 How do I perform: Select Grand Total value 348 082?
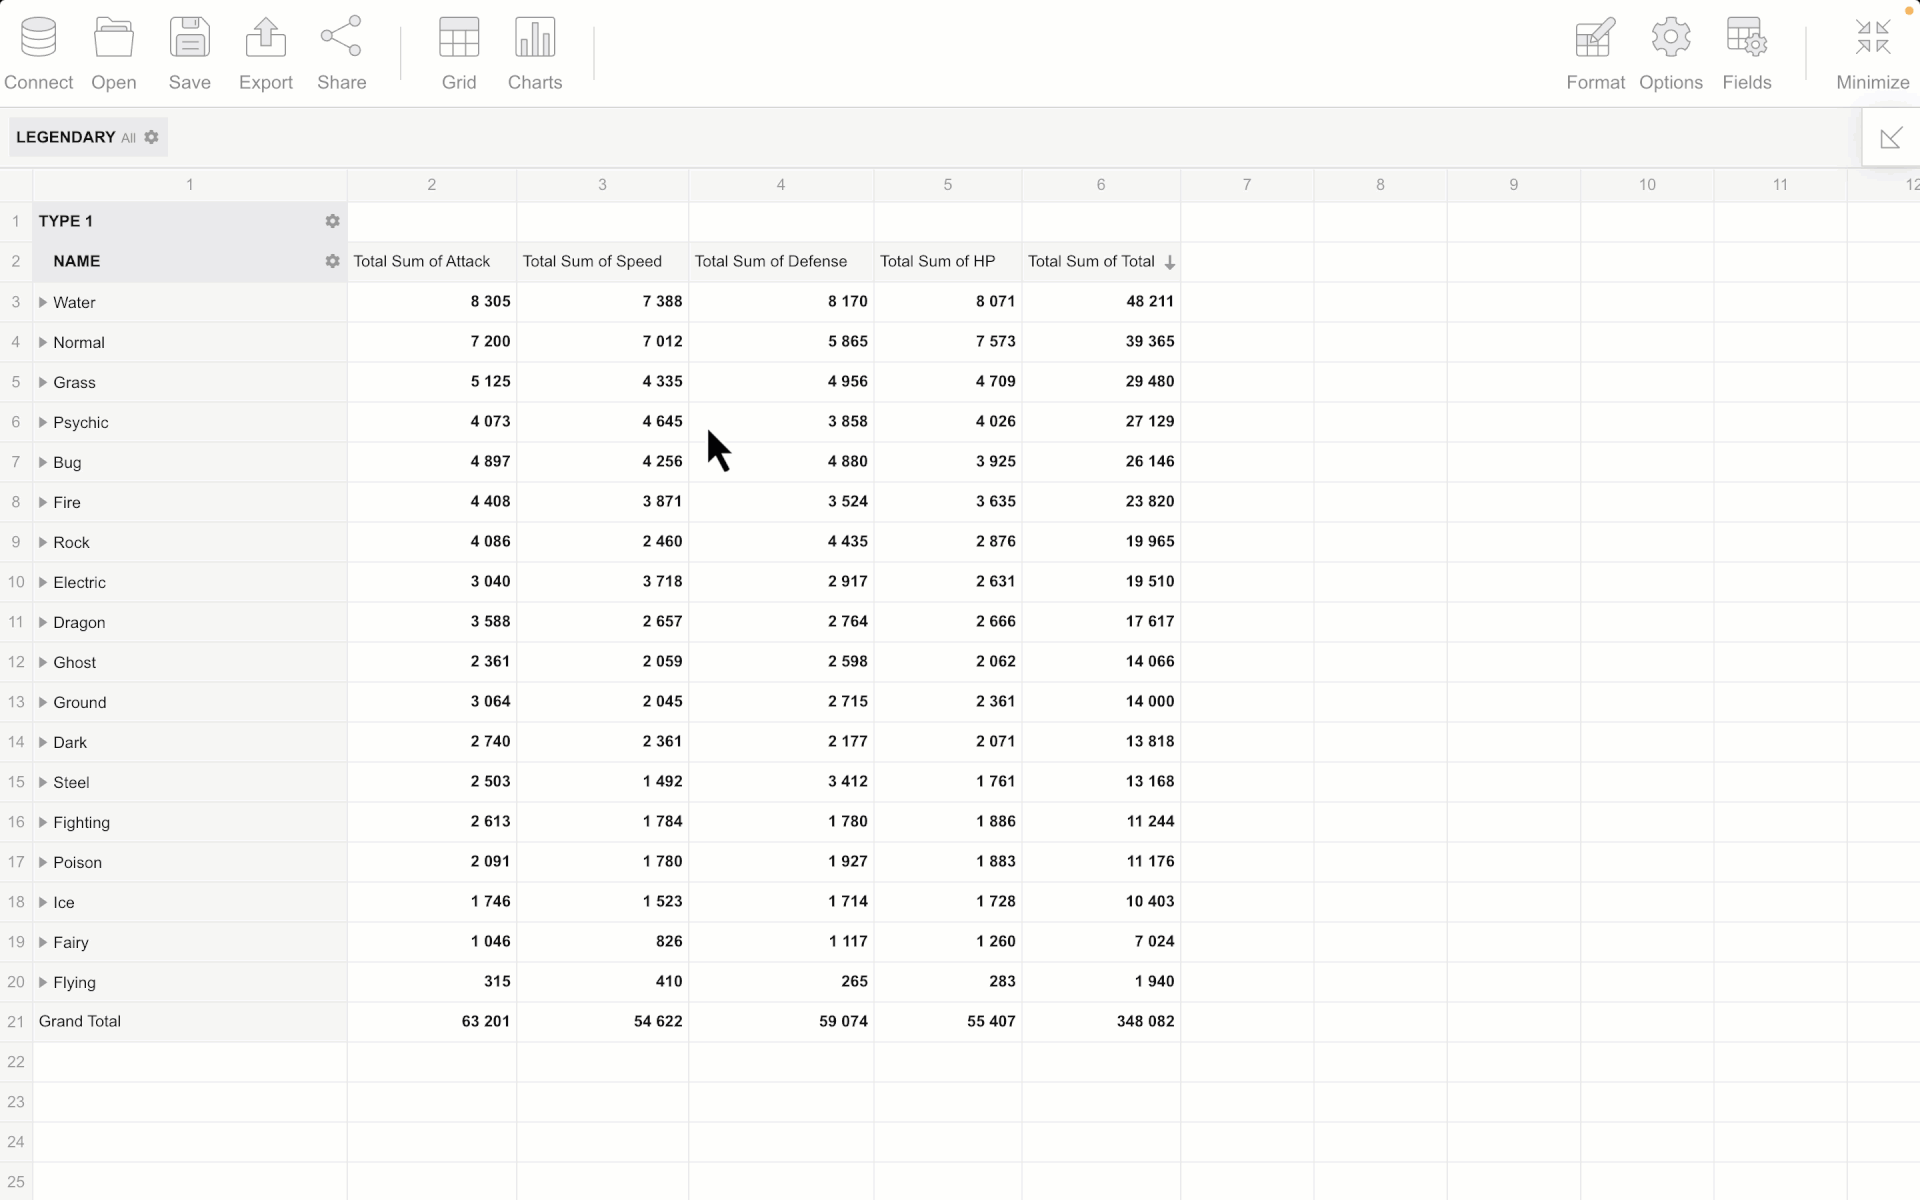pos(1101,1021)
